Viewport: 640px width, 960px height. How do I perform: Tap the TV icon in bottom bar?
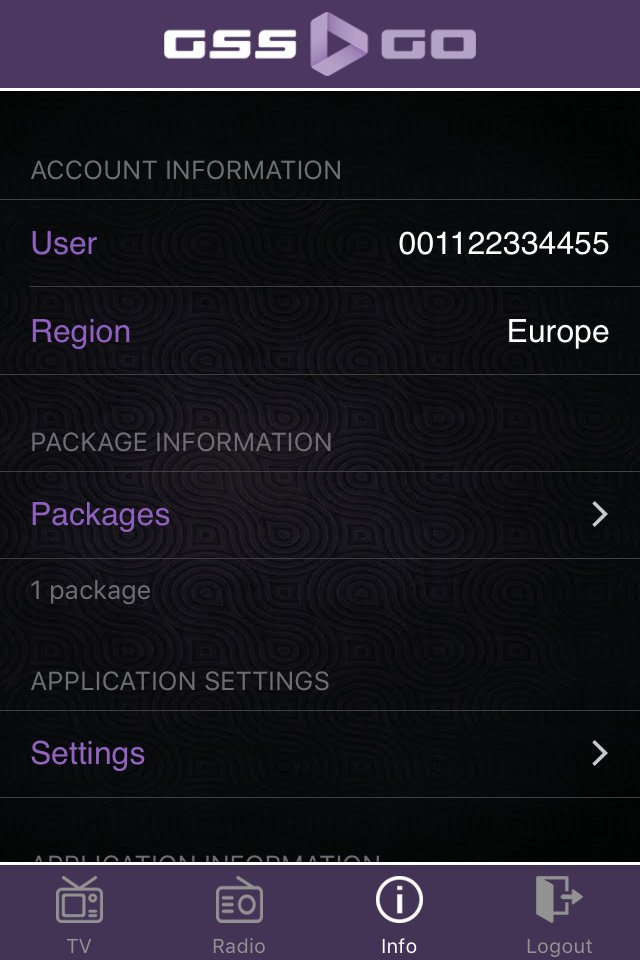(79, 901)
